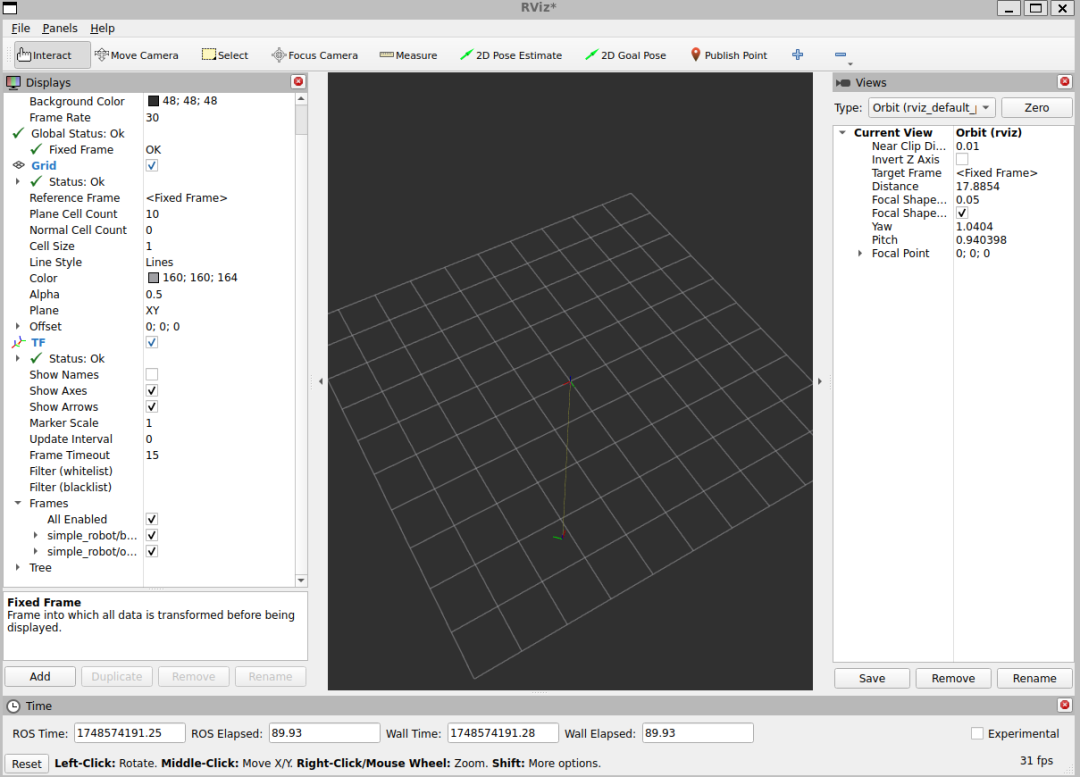Save the current view
Image resolution: width=1080 pixels, height=777 pixels.
click(x=872, y=678)
